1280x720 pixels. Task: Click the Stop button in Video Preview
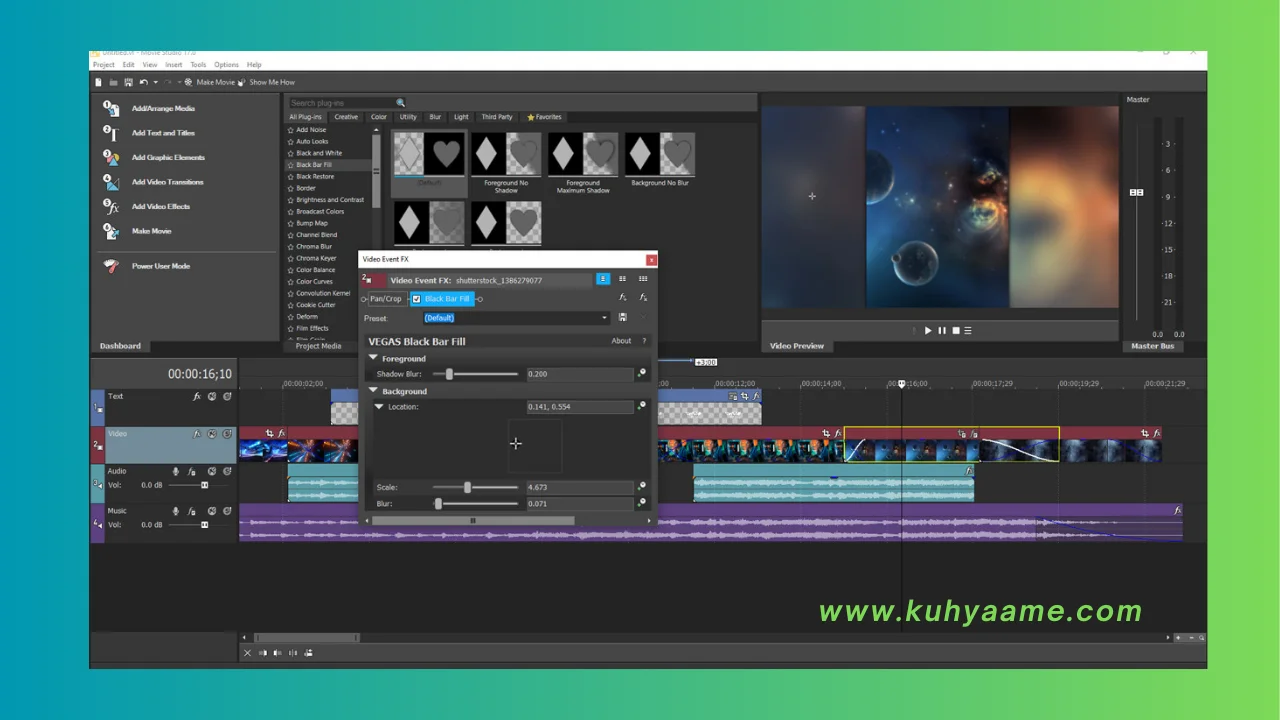pyautogui.click(x=955, y=330)
